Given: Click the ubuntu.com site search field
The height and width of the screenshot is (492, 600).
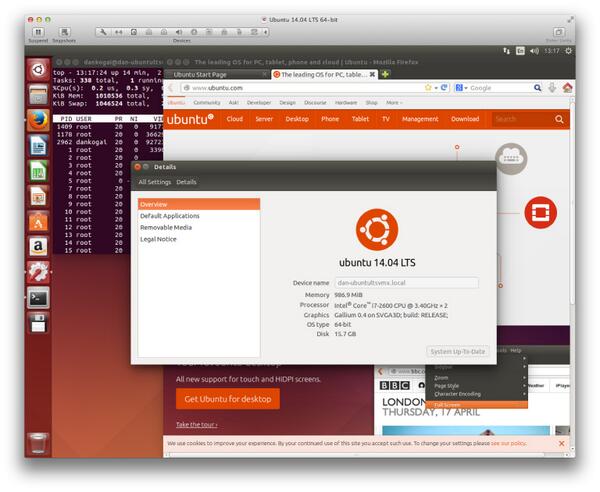Looking at the screenshot, I should click(x=521, y=119).
